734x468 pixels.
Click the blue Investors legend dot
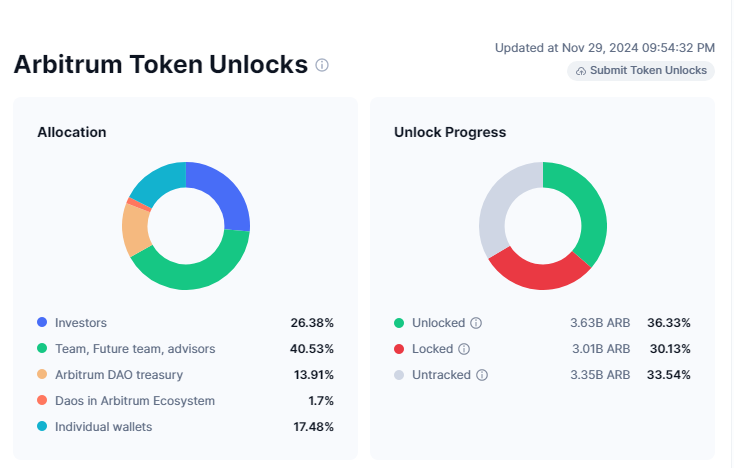coord(42,323)
